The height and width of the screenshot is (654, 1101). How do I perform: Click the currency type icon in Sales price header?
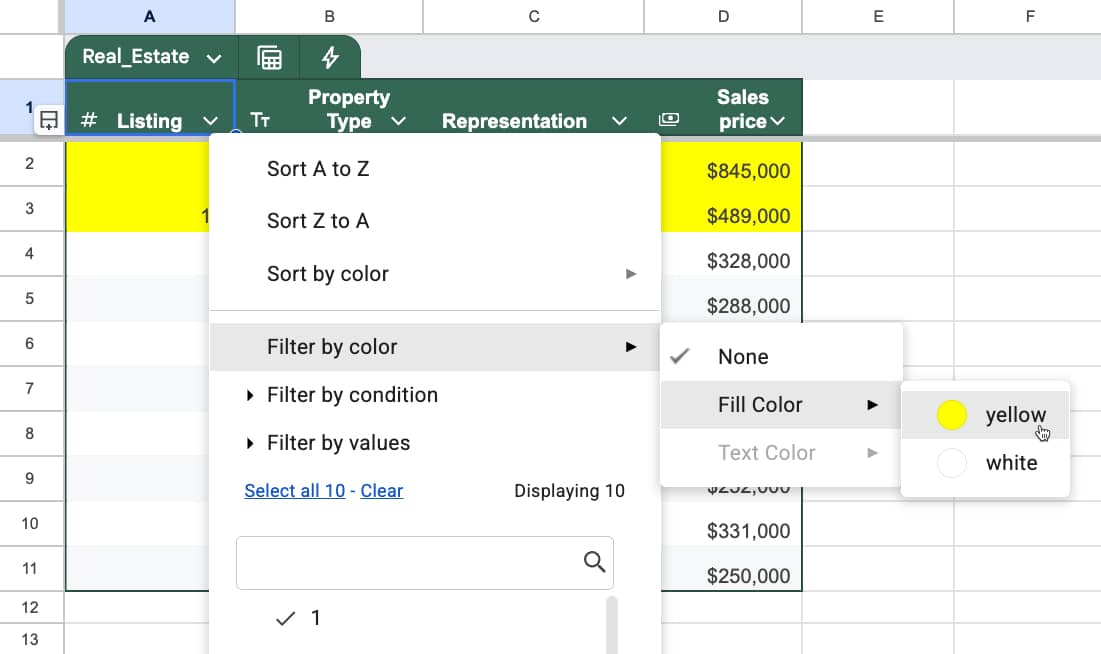point(668,119)
